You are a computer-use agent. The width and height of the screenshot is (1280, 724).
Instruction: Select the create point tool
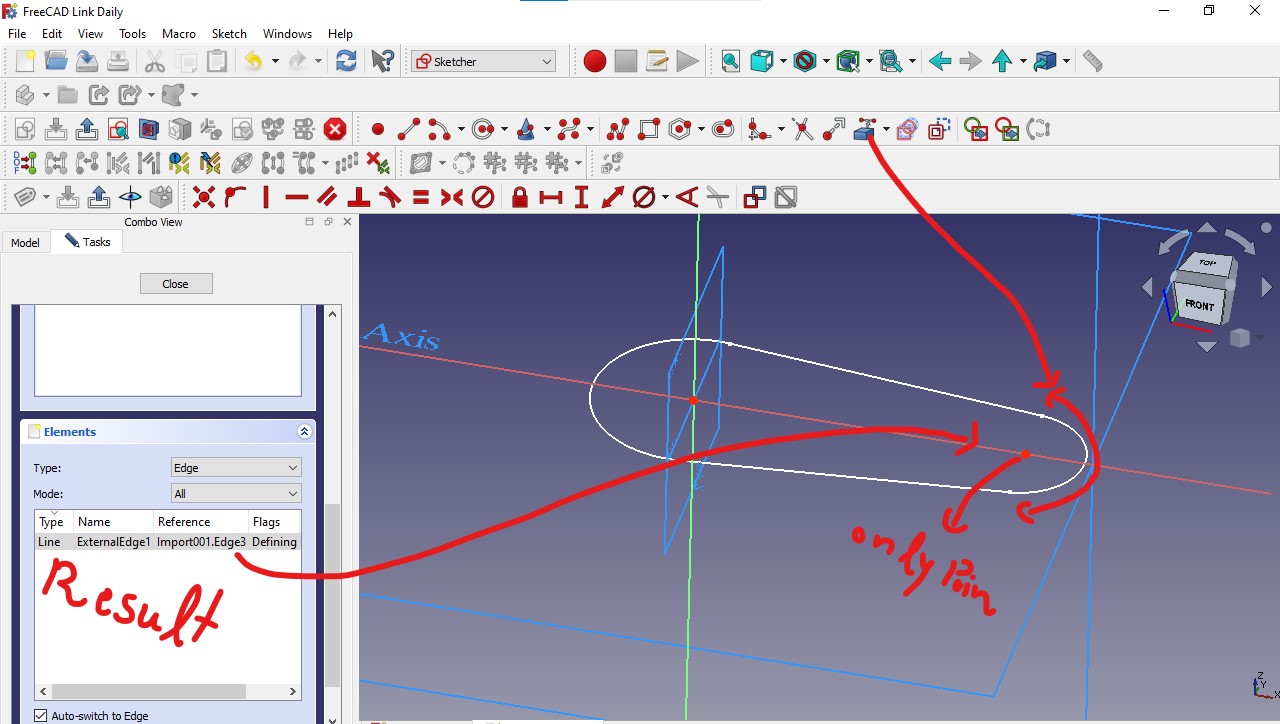(x=377, y=128)
